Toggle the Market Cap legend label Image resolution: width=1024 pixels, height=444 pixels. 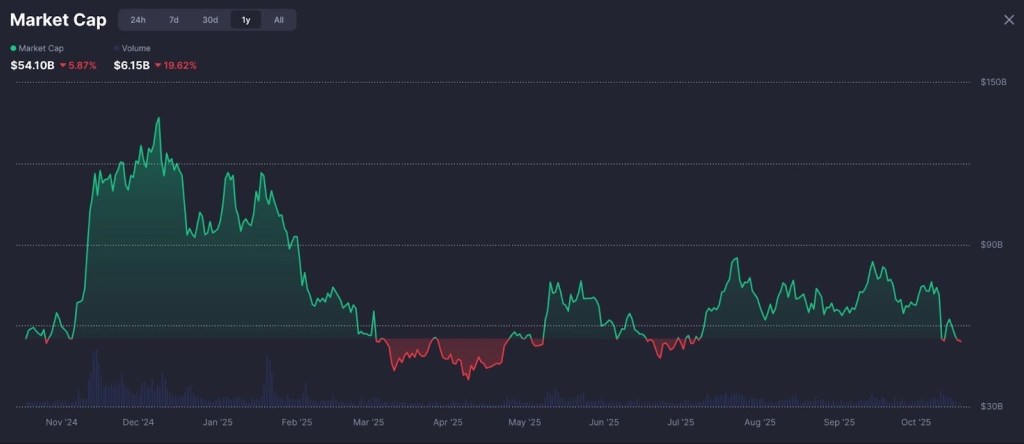40,48
